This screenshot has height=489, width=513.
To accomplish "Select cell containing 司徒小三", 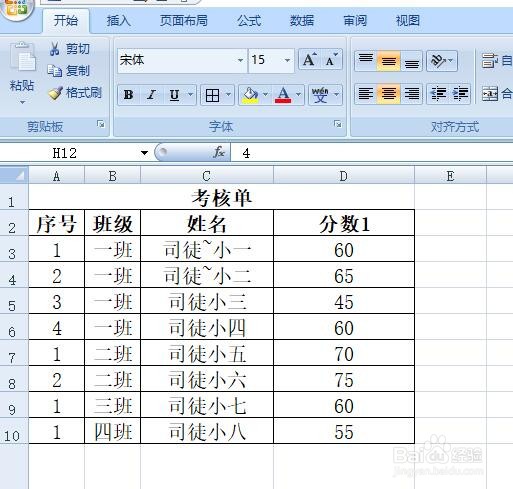I will pyautogui.click(x=207, y=301).
